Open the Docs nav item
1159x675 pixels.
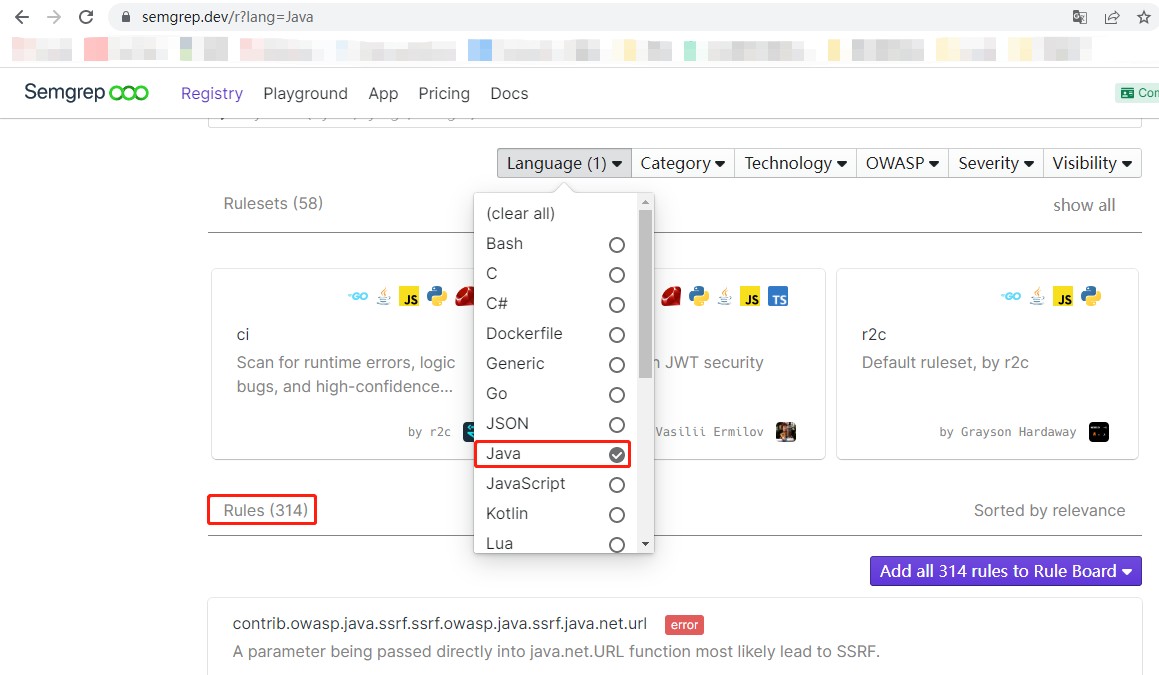[x=509, y=93]
